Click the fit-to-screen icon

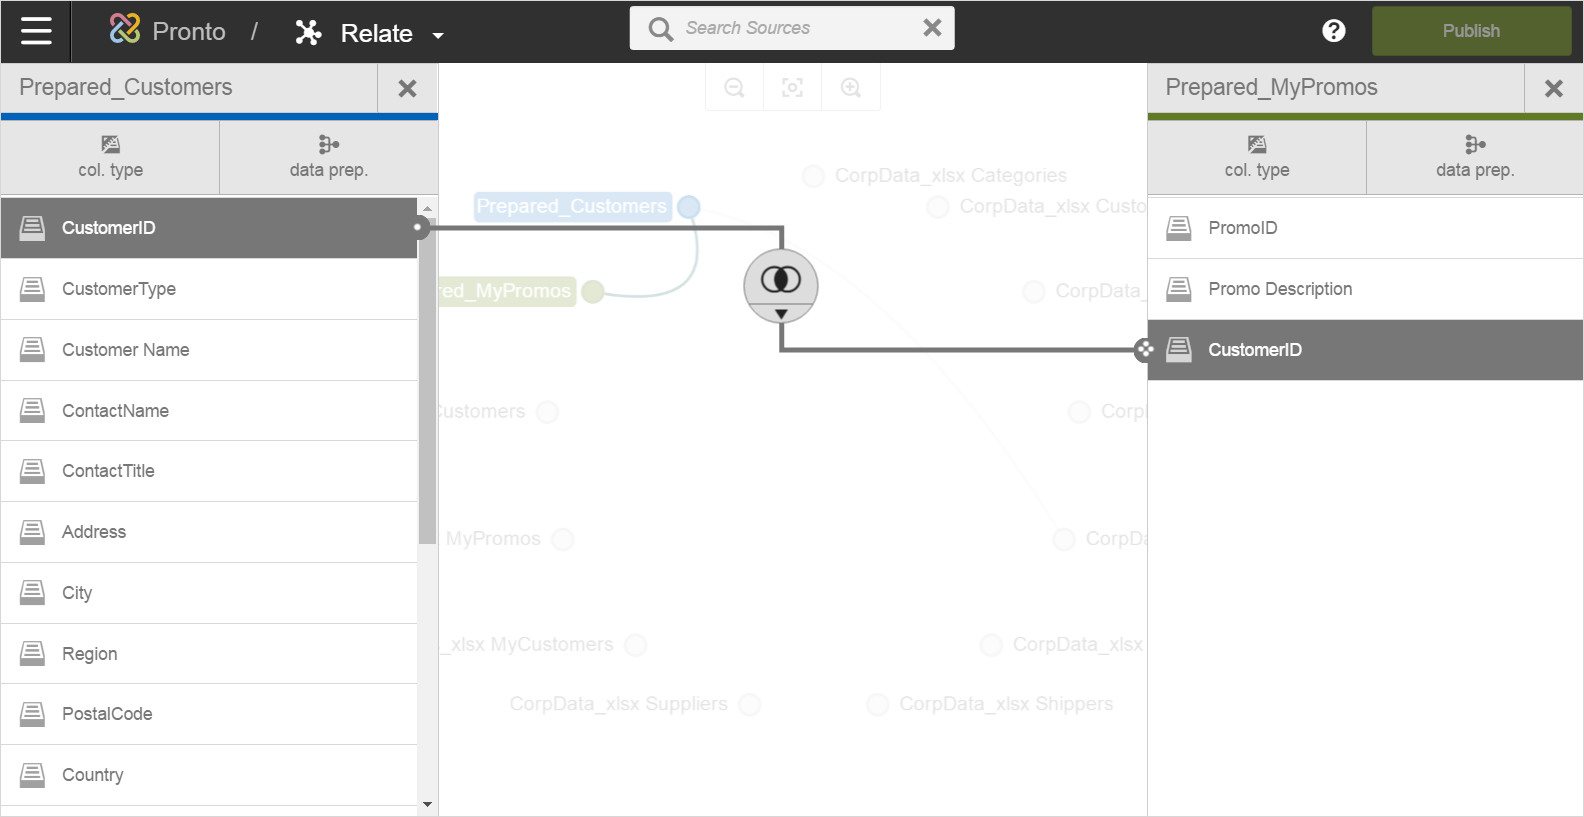[x=792, y=88]
